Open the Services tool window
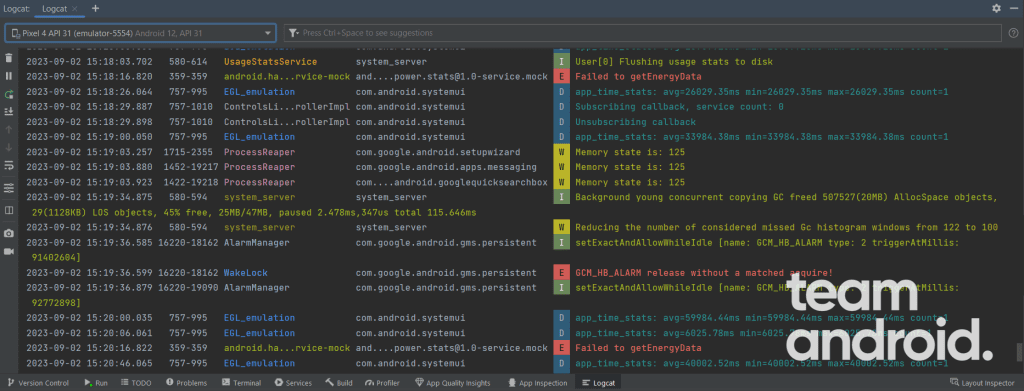This screenshot has width=1024, height=391. click(293, 383)
